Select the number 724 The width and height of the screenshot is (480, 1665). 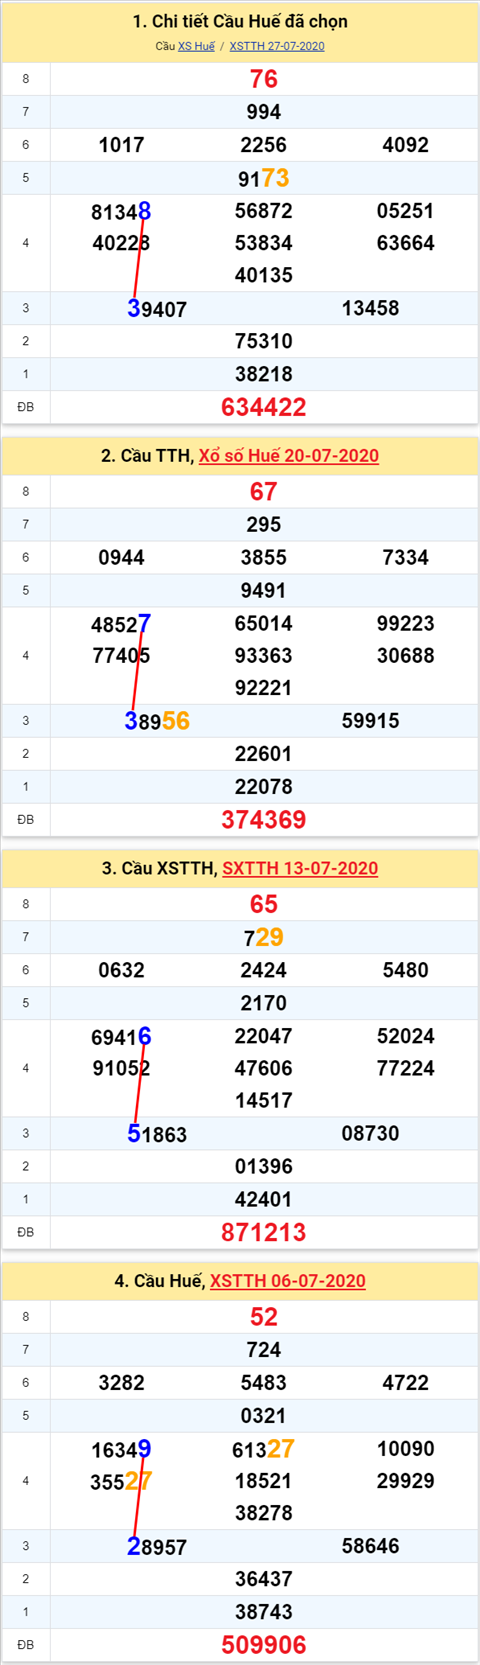[x=264, y=1350]
